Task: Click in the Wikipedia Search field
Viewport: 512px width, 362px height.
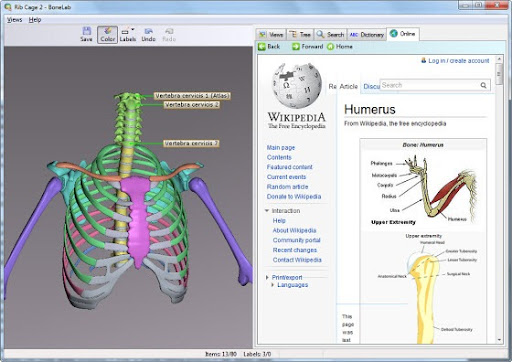Action: coord(430,85)
